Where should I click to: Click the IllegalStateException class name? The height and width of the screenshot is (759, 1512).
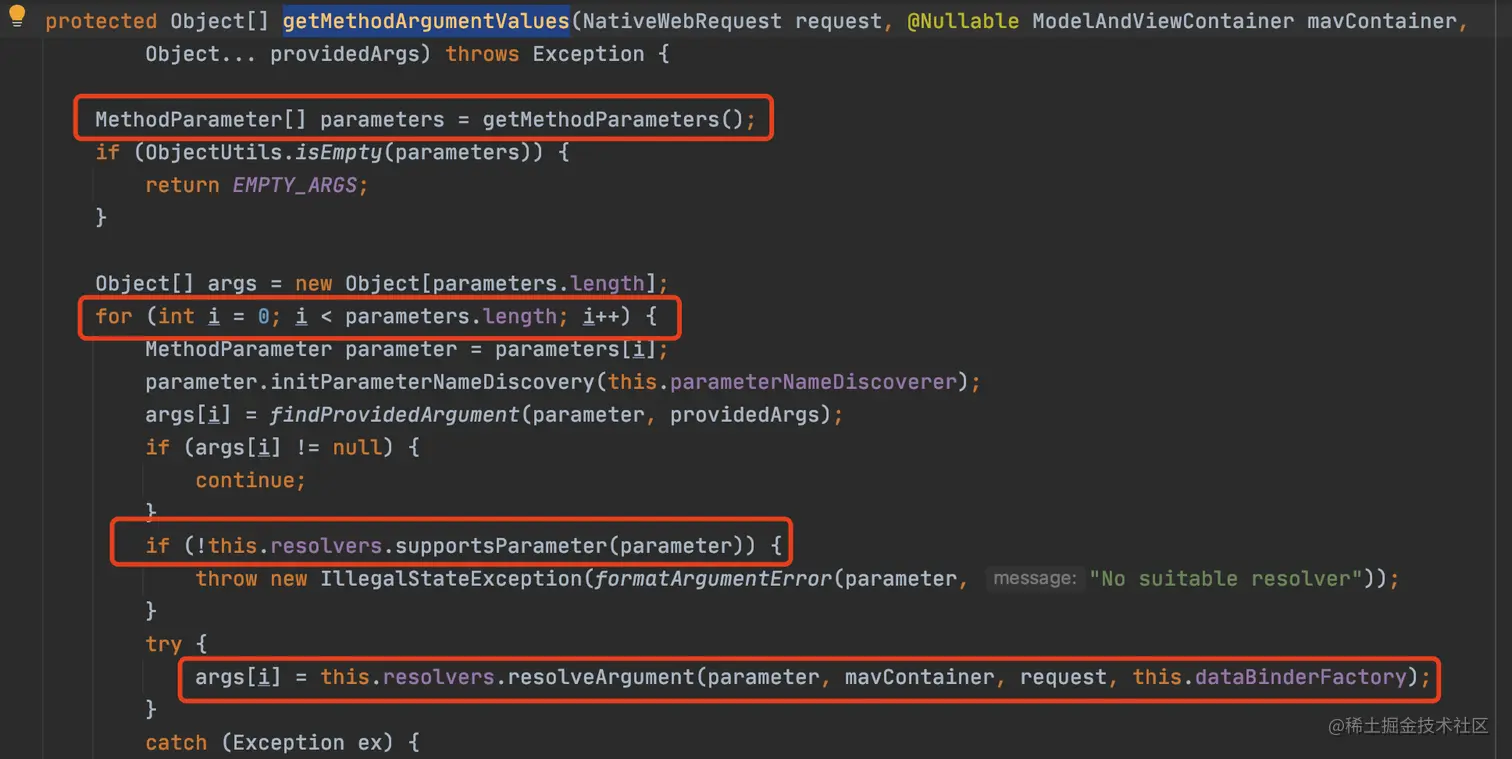tap(451, 579)
